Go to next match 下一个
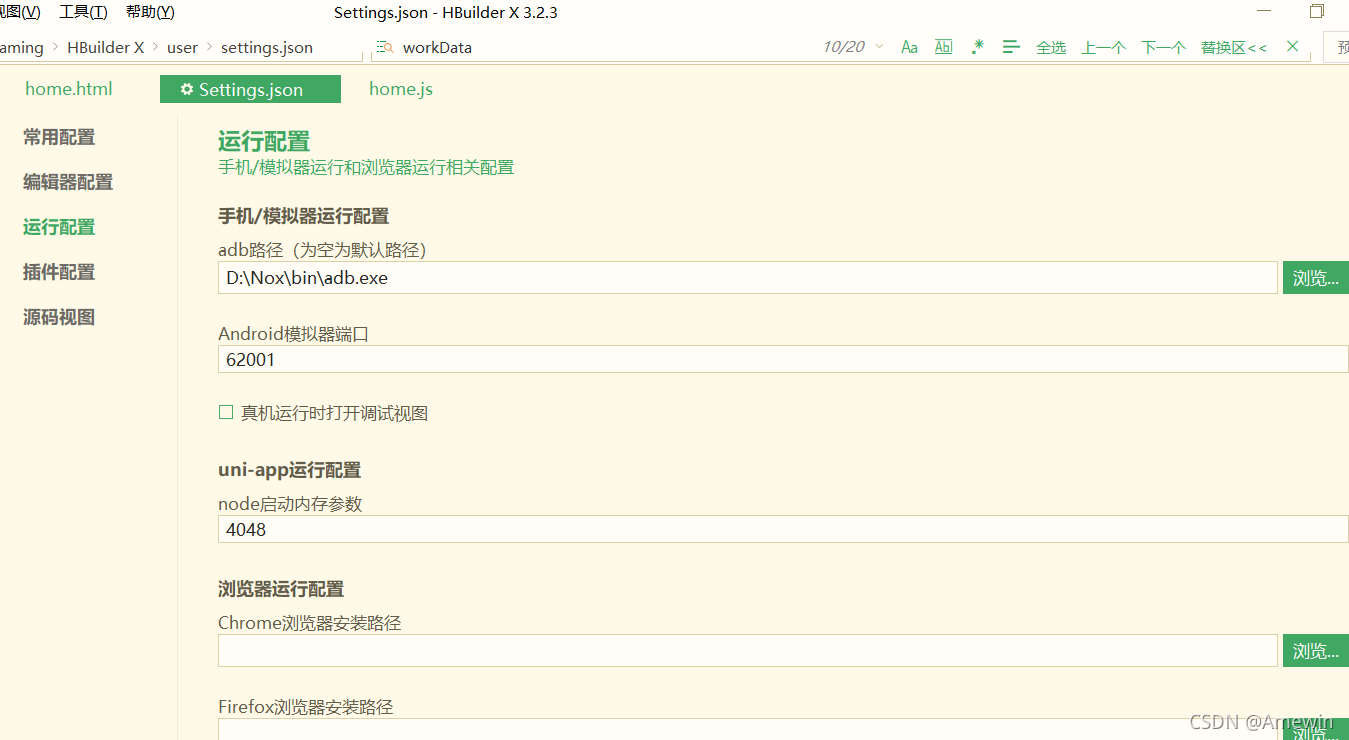 (1164, 47)
